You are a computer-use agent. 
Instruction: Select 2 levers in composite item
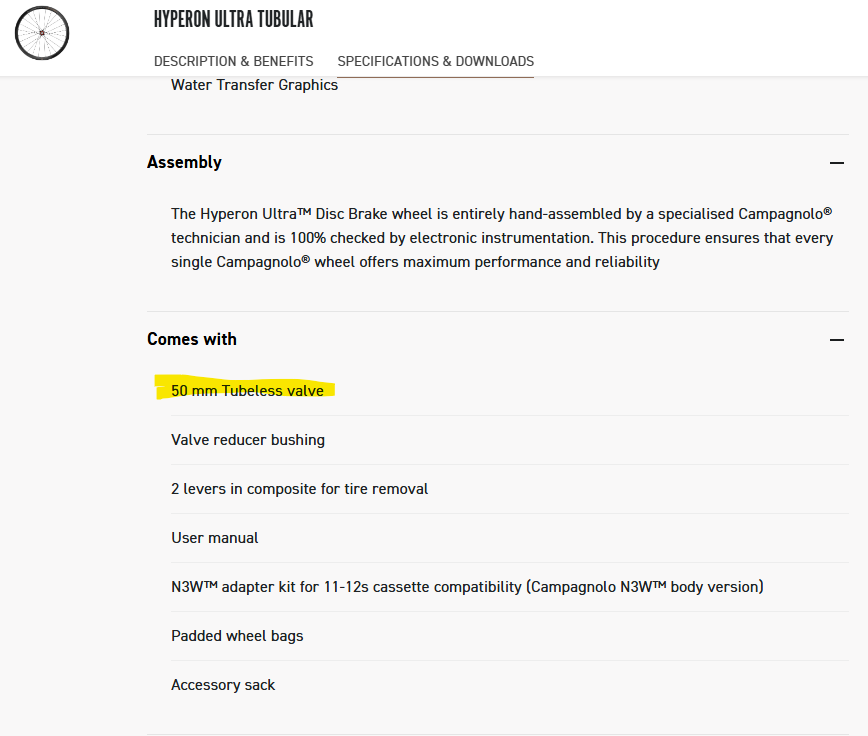tap(299, 489)
